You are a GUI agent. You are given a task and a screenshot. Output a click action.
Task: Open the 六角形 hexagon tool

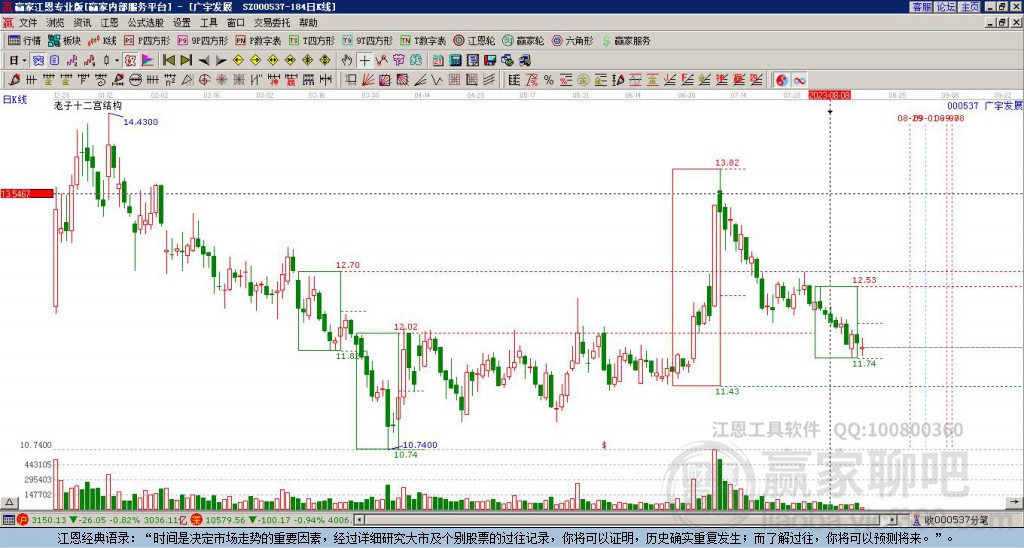point(572,40)
